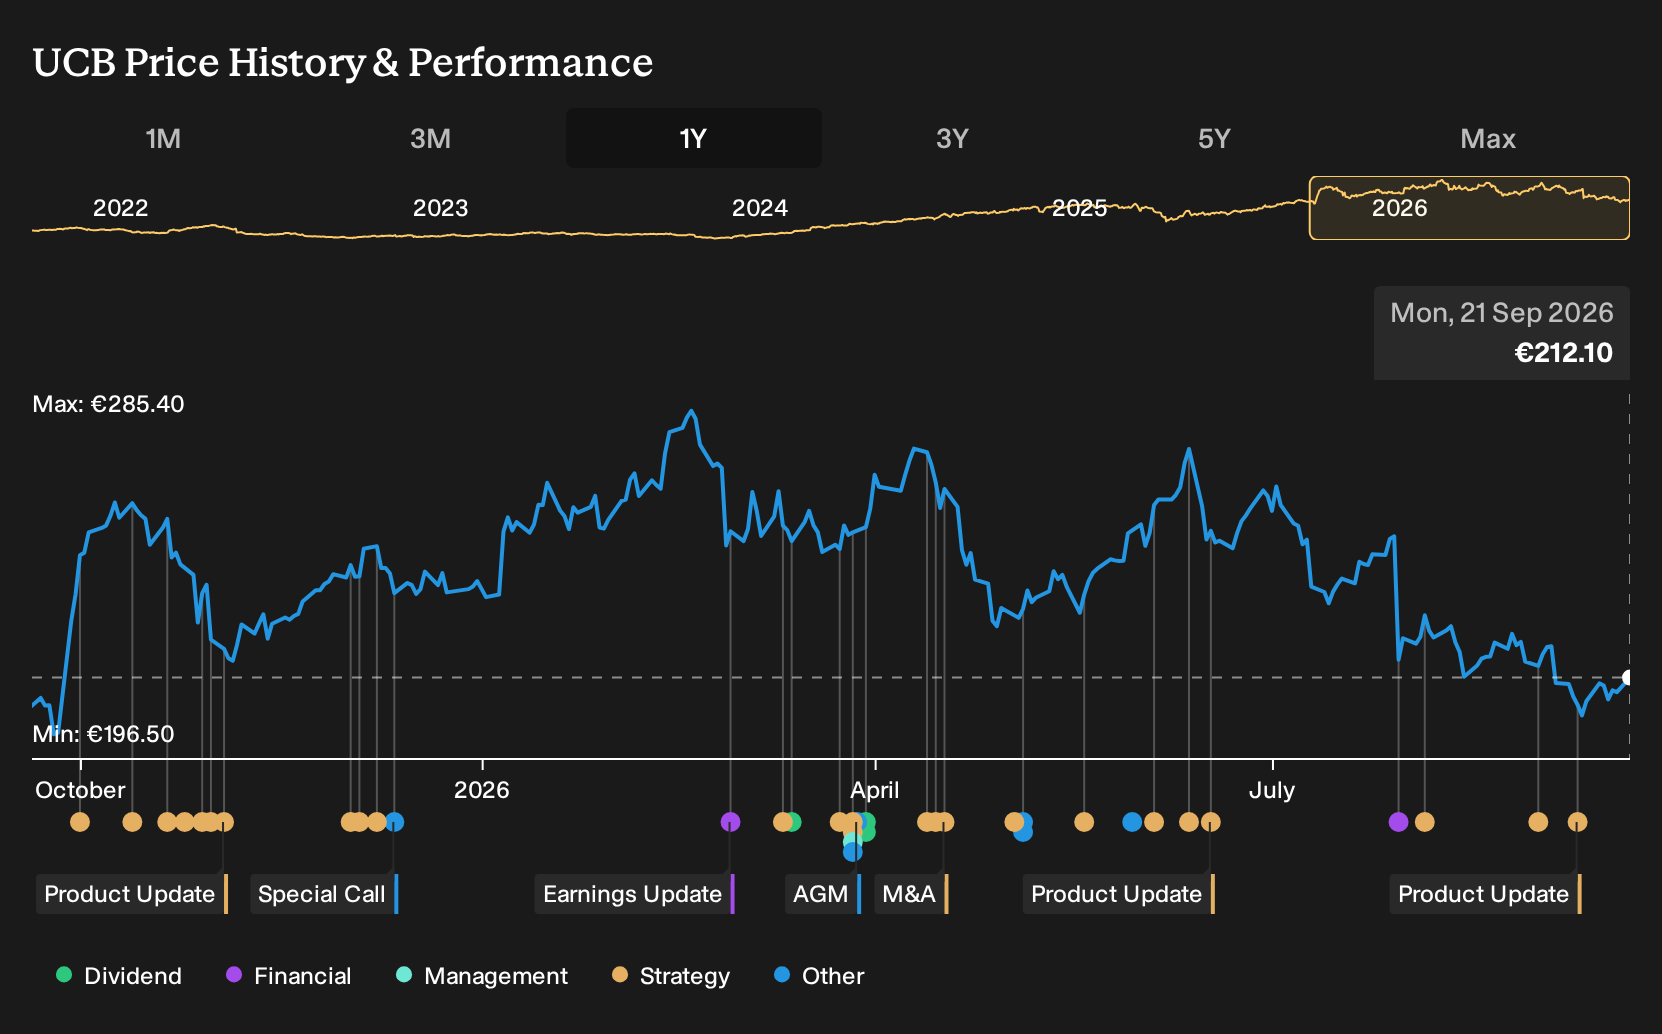Click the 2025 label in overview chart
This screenshot has width=1662, height=1034.
coord(1079,208)
